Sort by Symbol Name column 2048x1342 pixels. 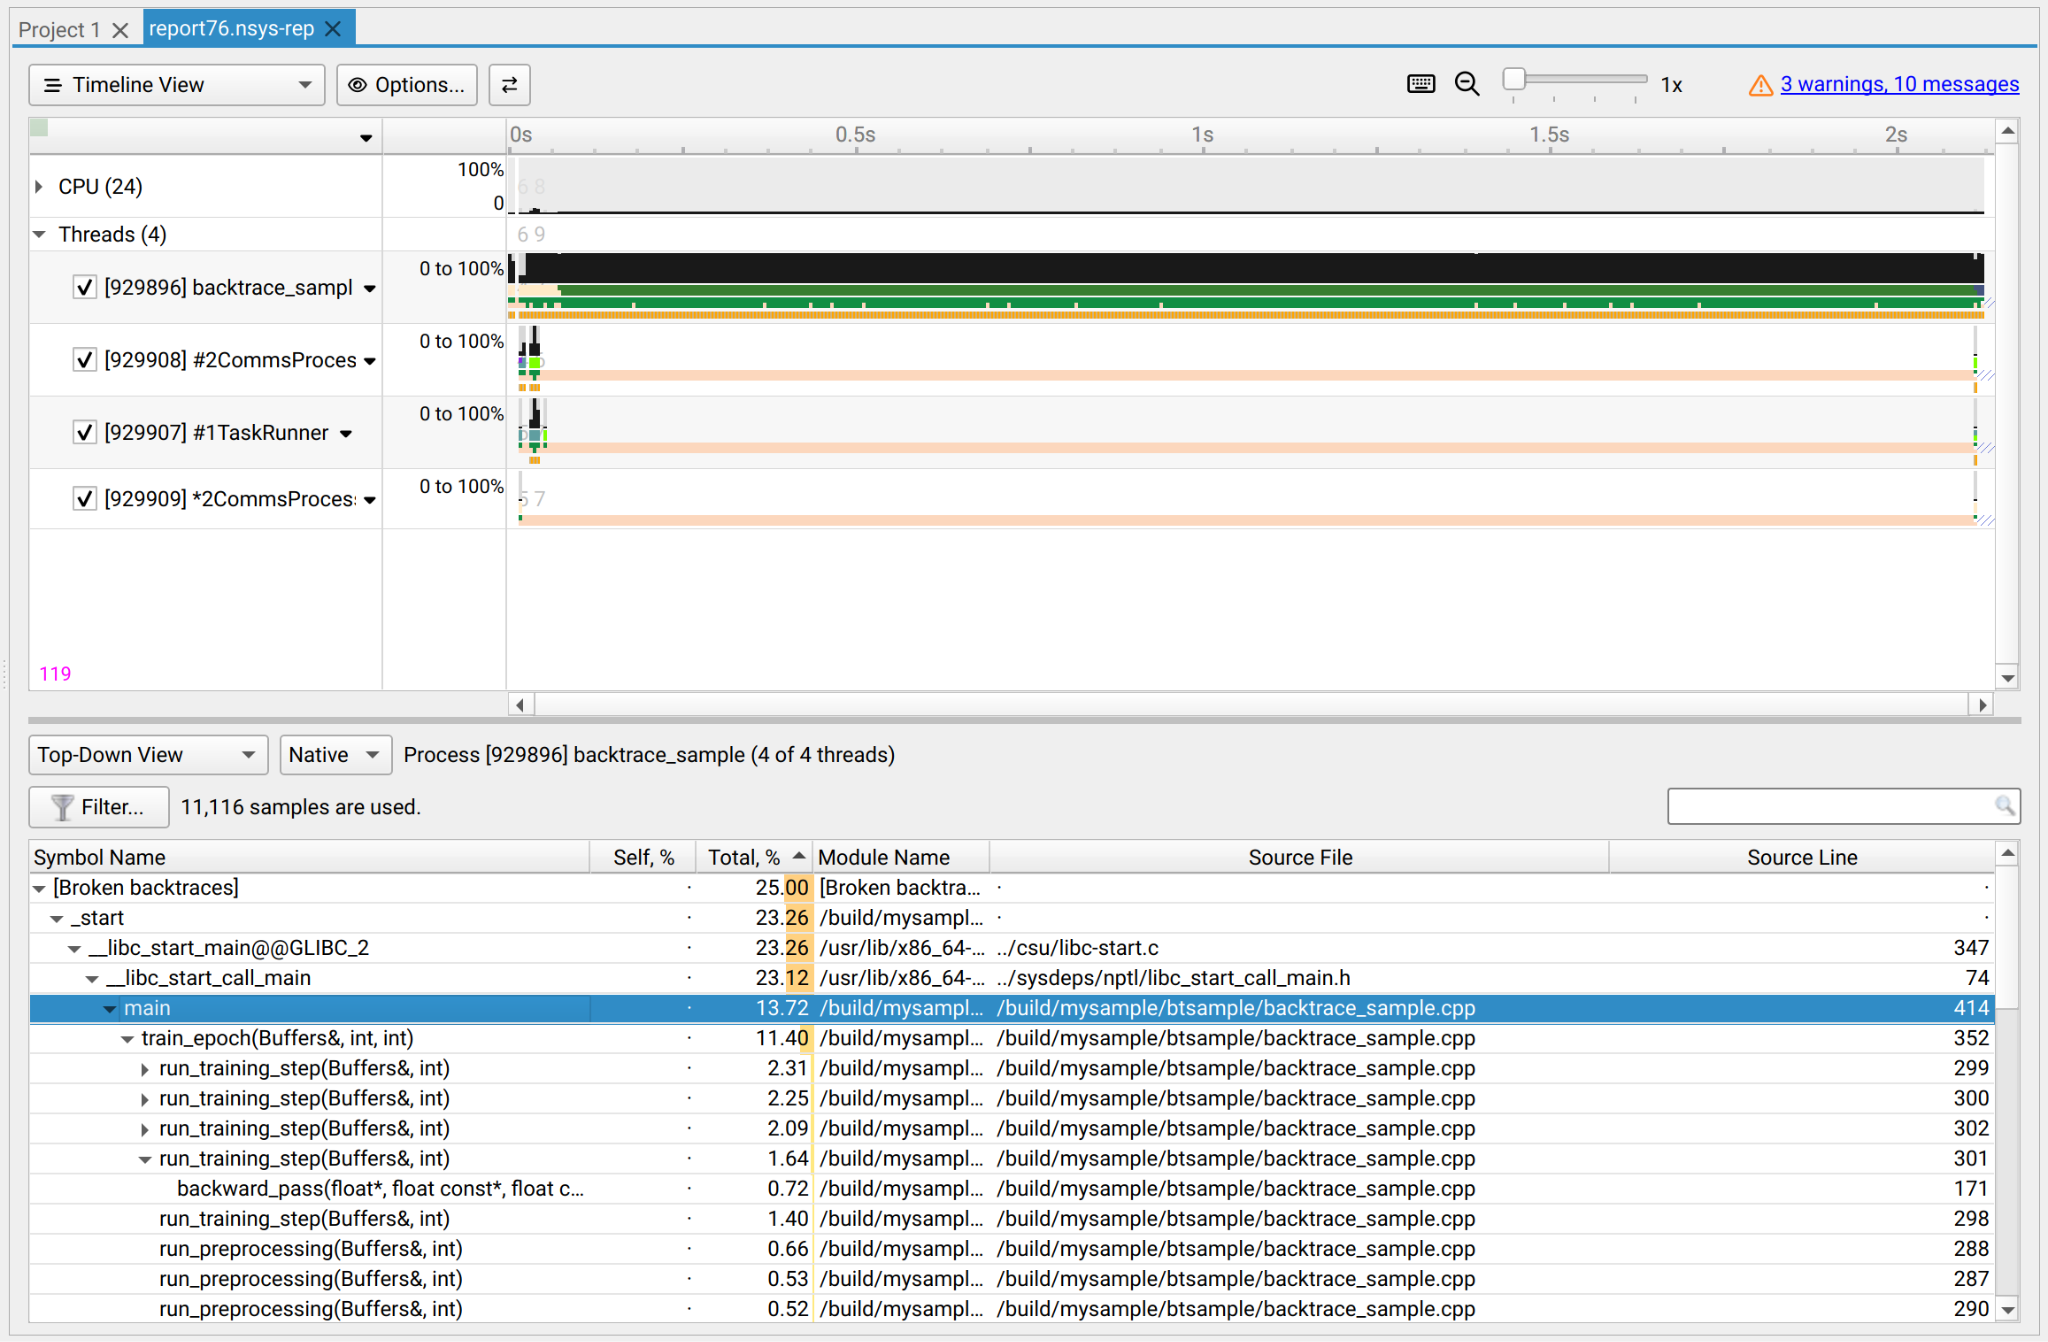coord(309,857)
